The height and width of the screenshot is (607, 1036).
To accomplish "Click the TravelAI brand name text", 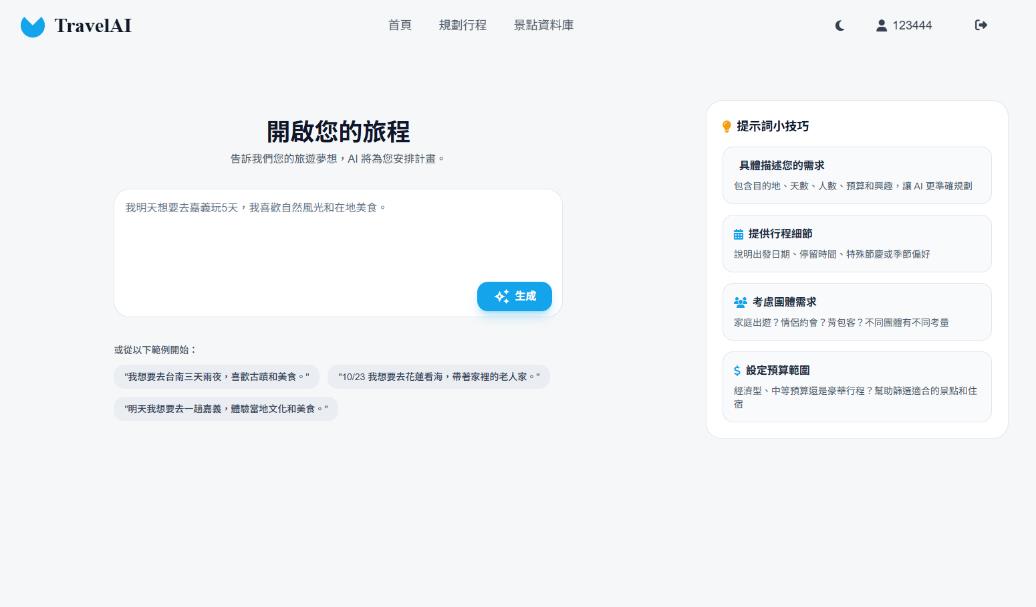I will coord(93,26).
